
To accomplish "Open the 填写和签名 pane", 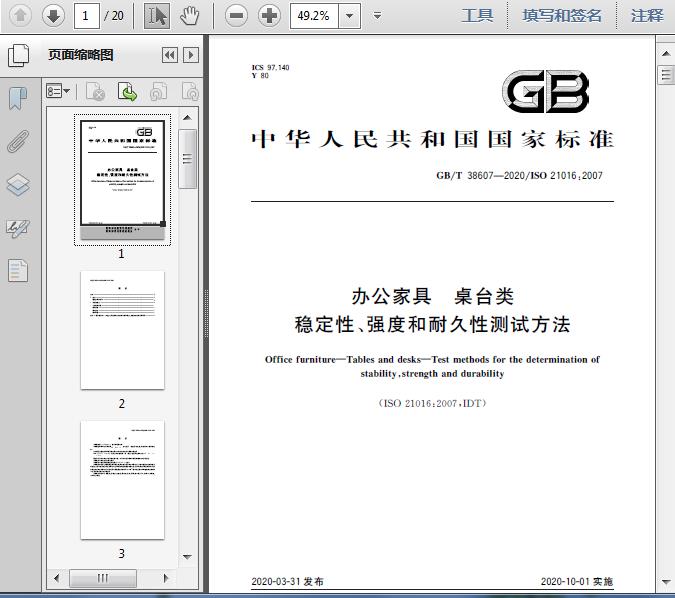I will (x=562, y=16).
